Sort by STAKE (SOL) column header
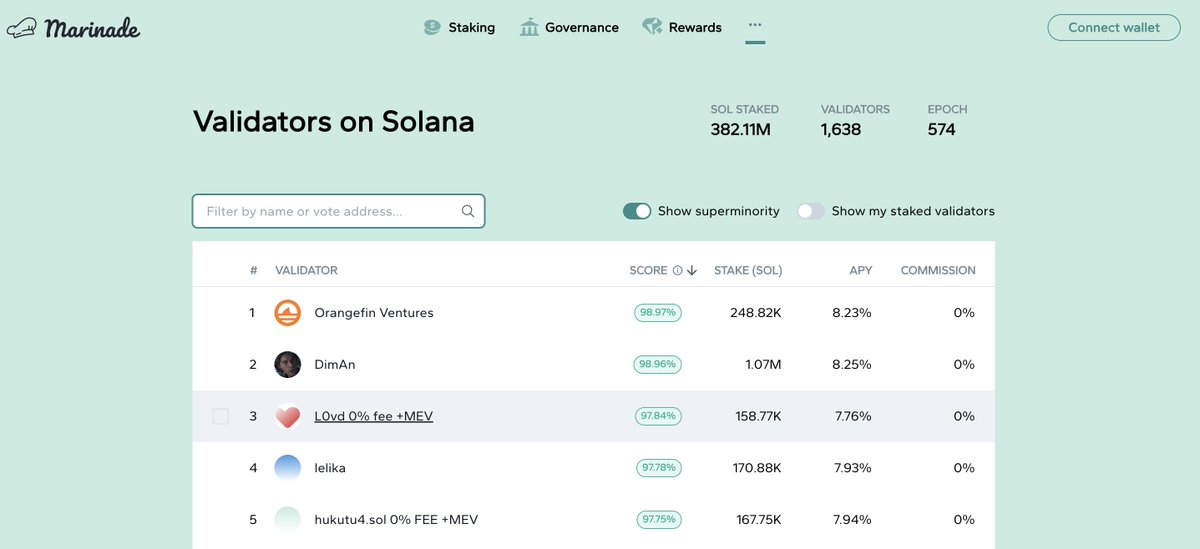Viewport: 1200px width, 549px height. 748,270
